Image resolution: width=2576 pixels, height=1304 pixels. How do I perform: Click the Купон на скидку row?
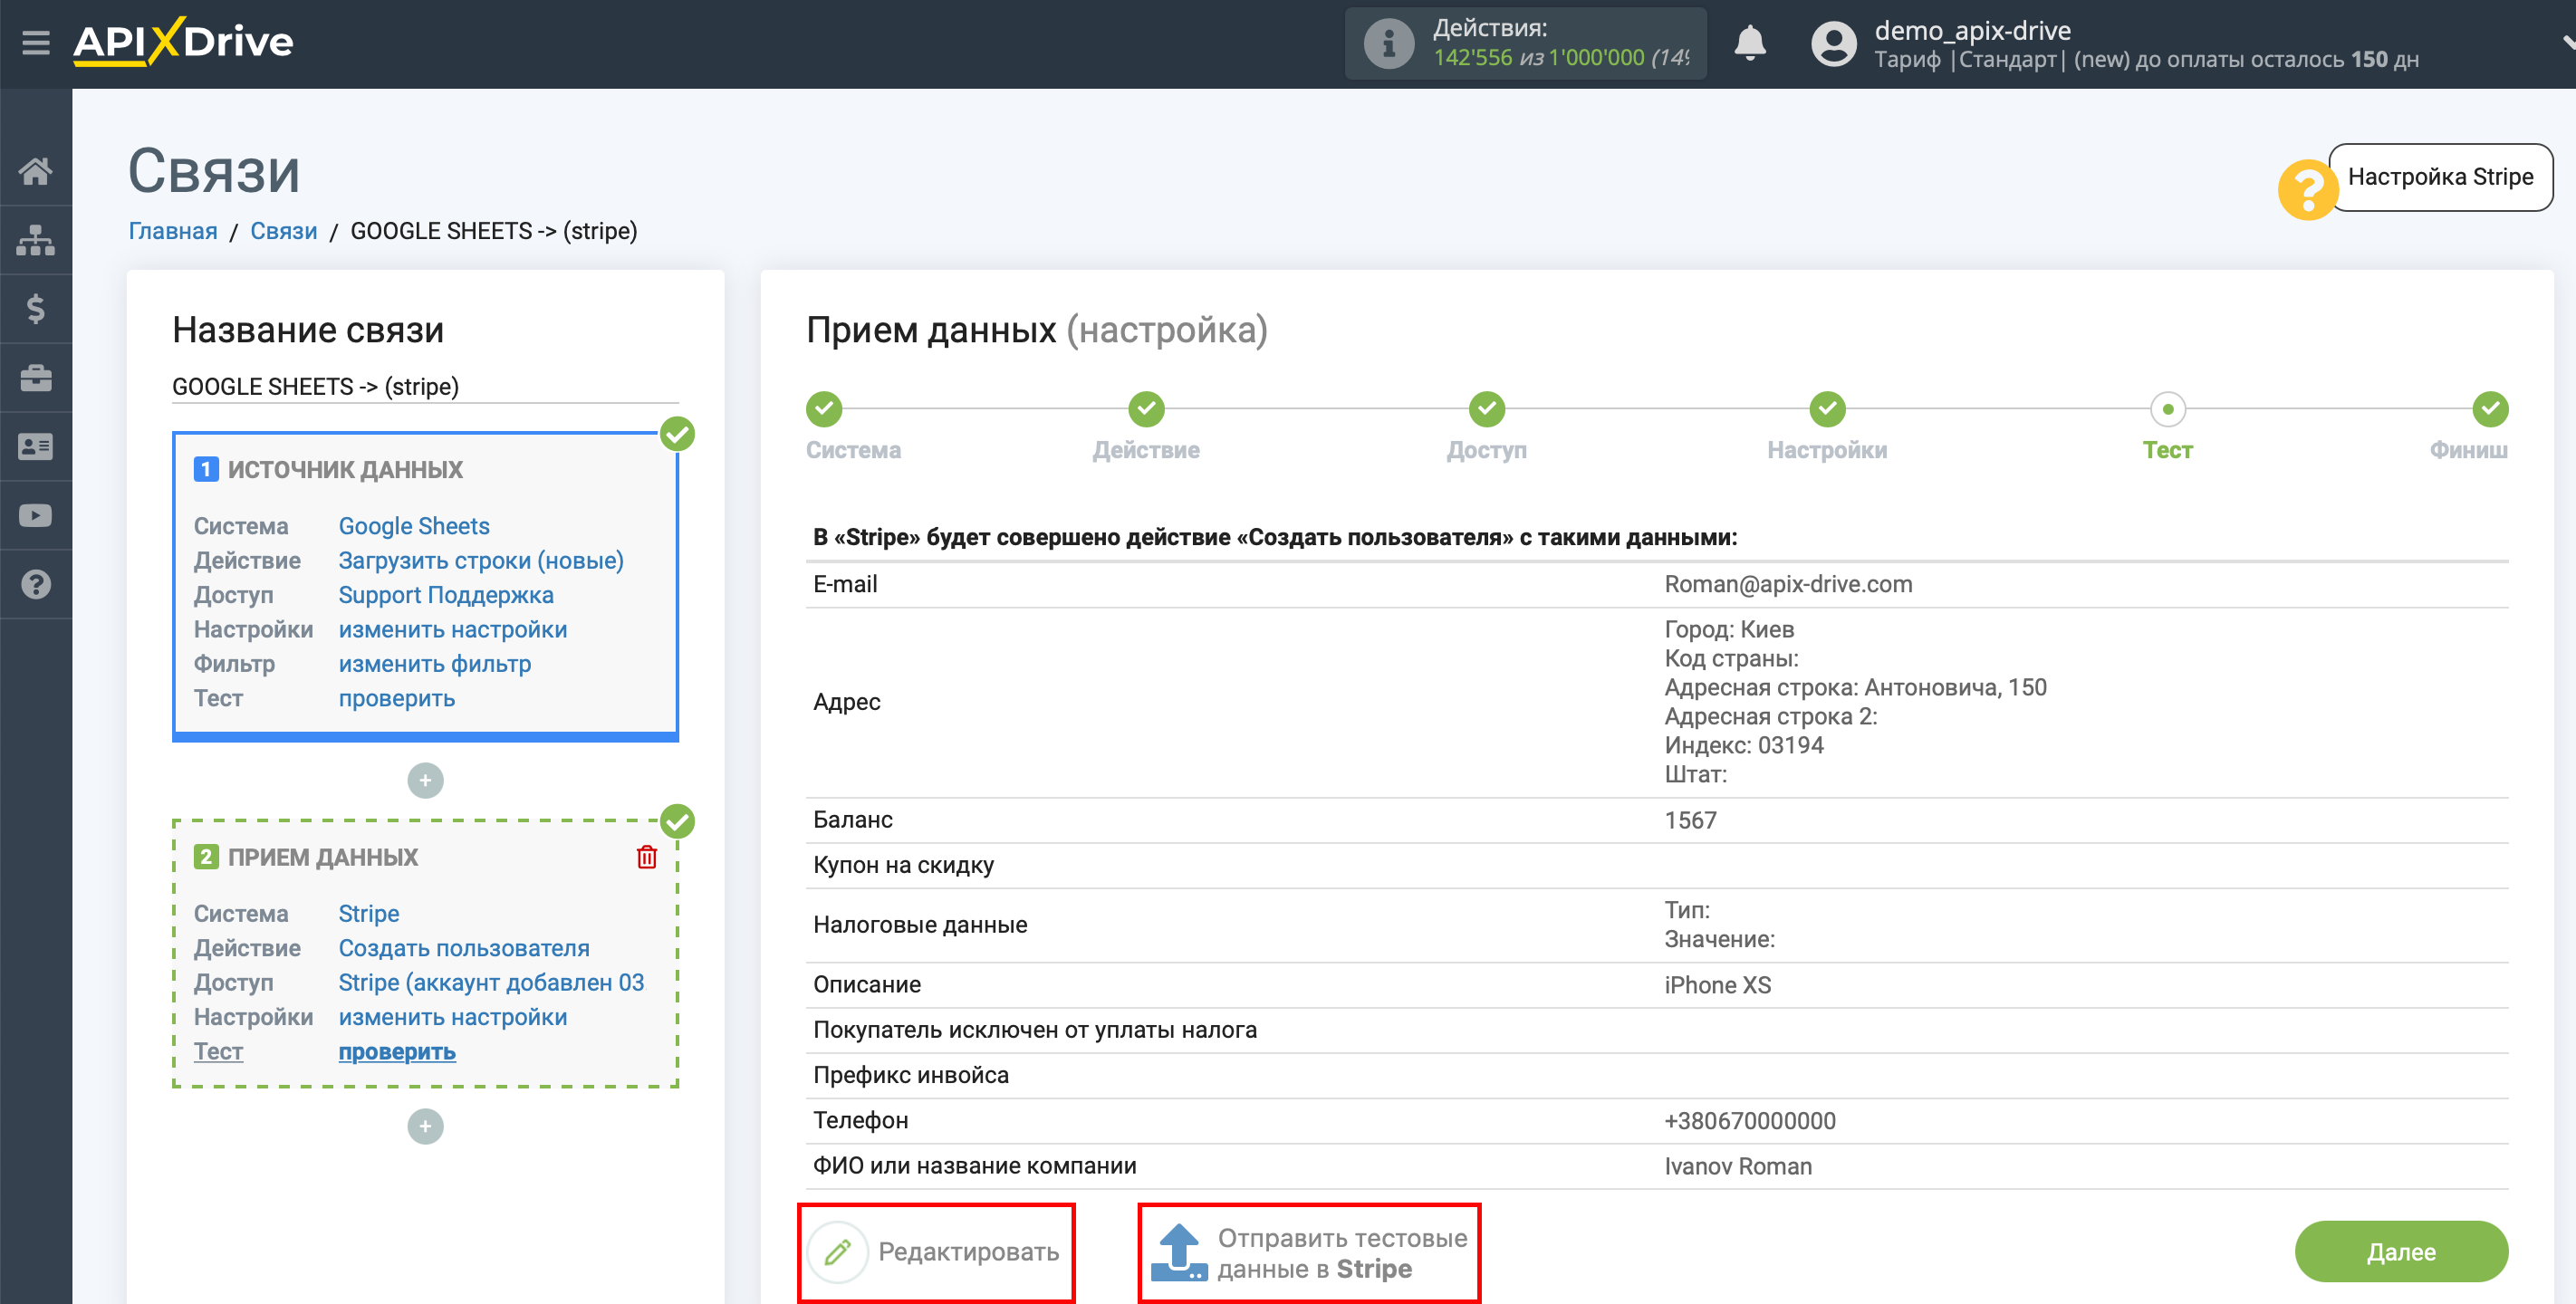point(1657,865)
